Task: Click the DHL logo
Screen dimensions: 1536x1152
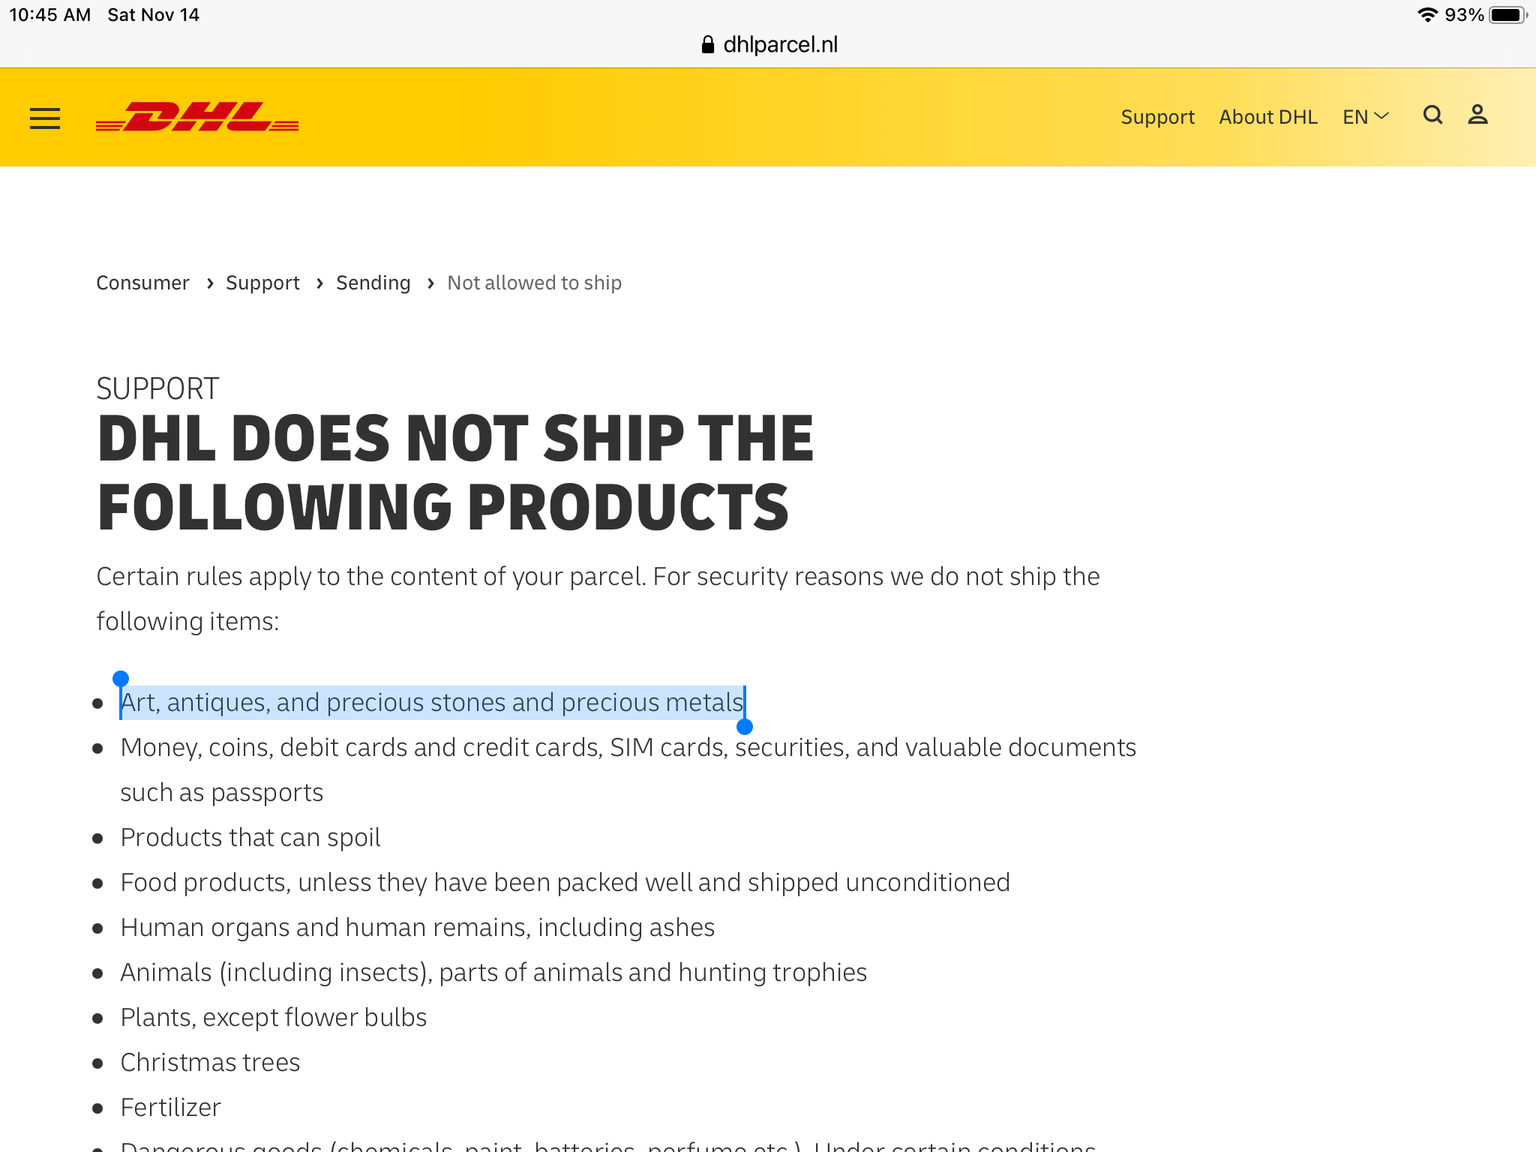Action: [x=197, y=117]
